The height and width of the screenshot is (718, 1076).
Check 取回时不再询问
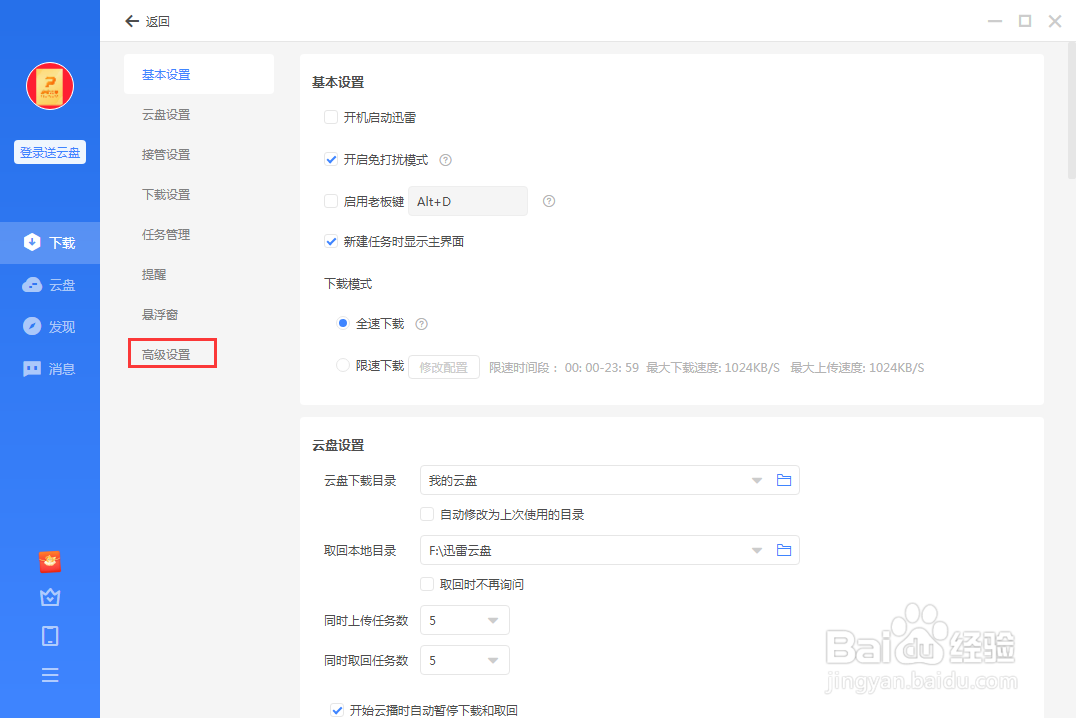[x=426, y=584]
